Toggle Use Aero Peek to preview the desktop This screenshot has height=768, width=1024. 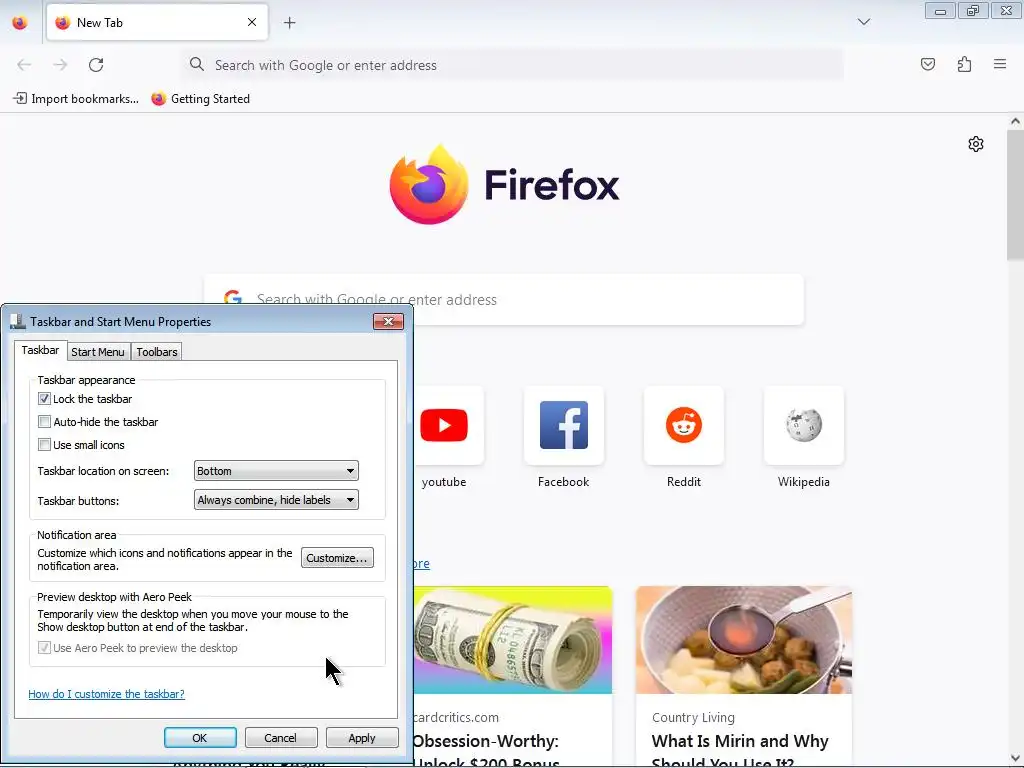pyautogui.click(x=44, y=648)
